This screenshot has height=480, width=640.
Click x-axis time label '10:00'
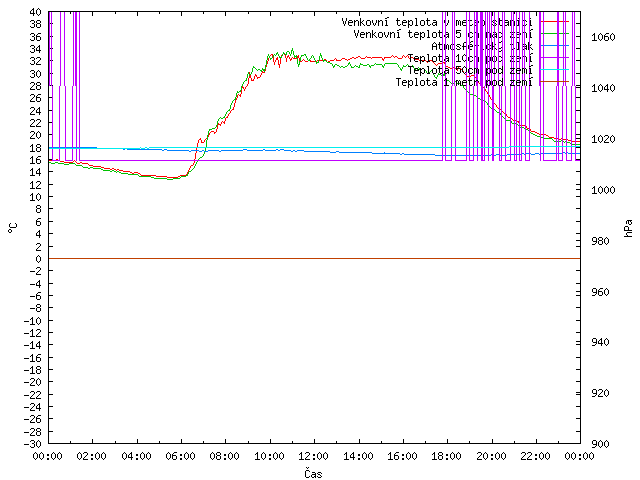point(269,456)
